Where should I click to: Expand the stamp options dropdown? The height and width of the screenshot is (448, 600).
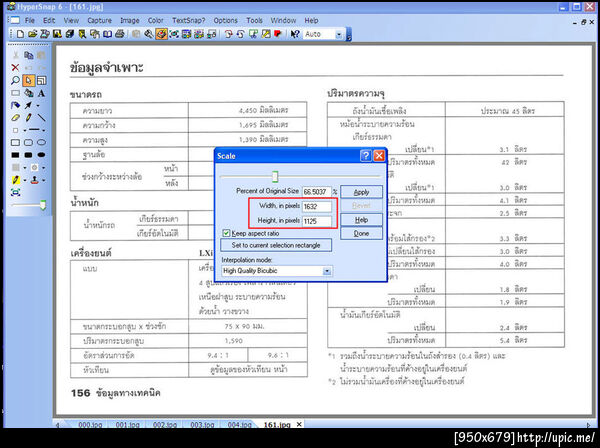(44, 180)
